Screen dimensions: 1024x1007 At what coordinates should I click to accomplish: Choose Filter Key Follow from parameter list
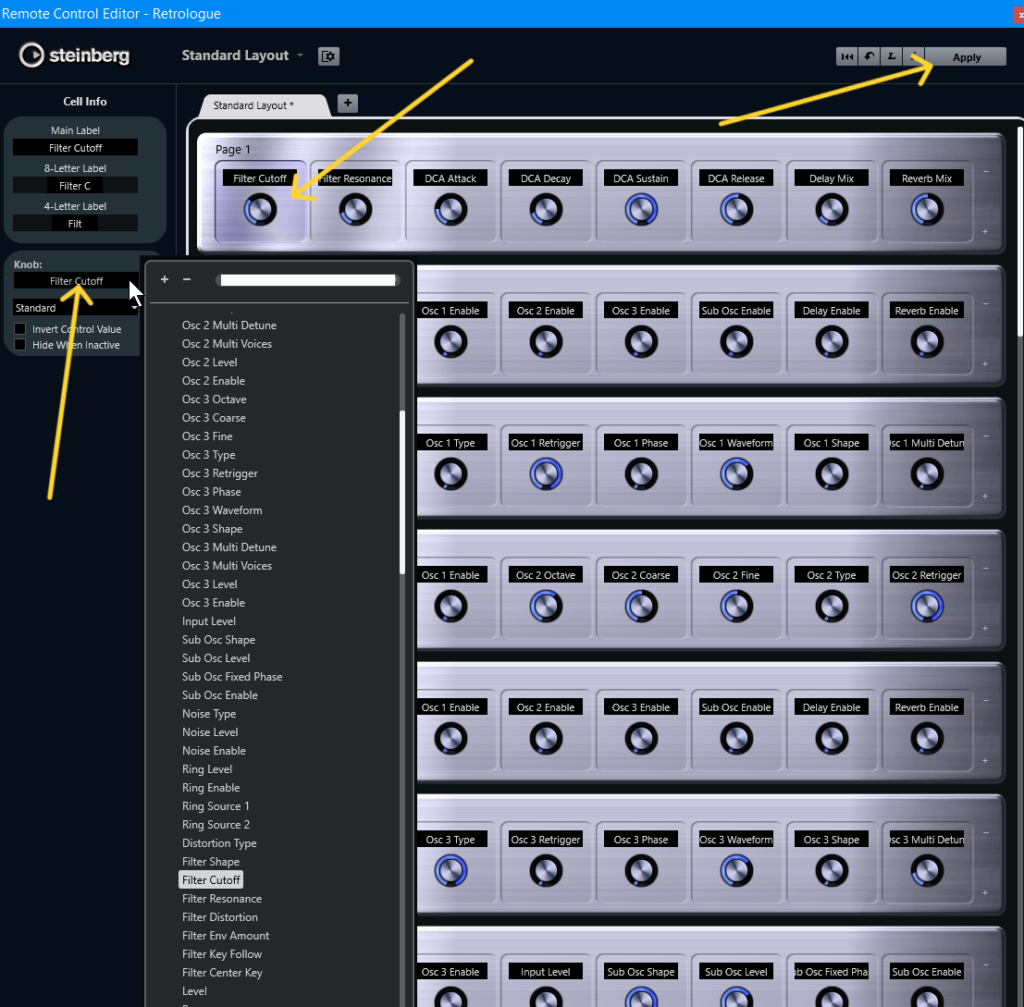click(x=222, y=954)
